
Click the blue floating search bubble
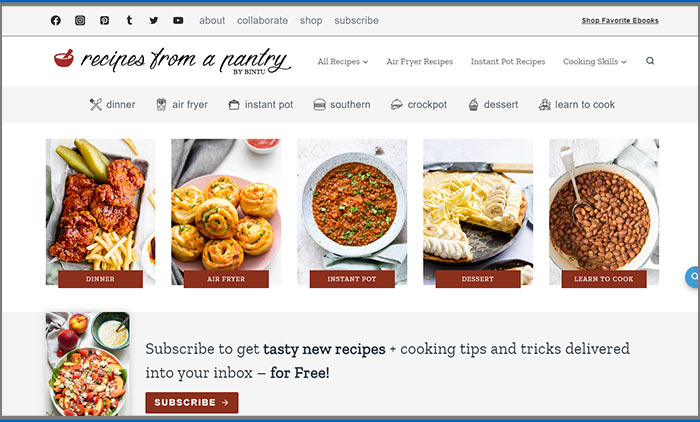(692, 277)
